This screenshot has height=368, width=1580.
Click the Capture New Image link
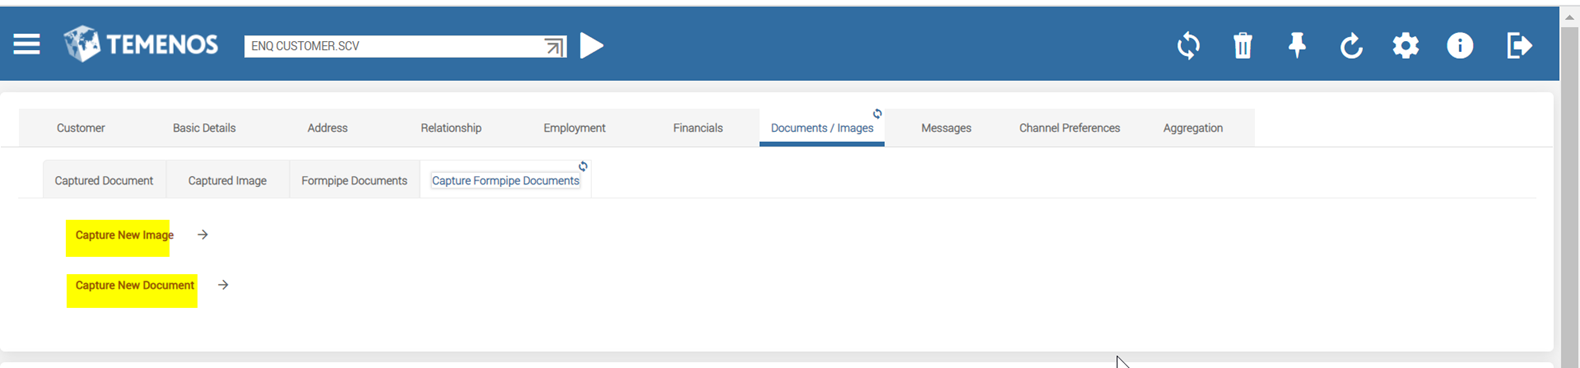[x=124, y=235]
